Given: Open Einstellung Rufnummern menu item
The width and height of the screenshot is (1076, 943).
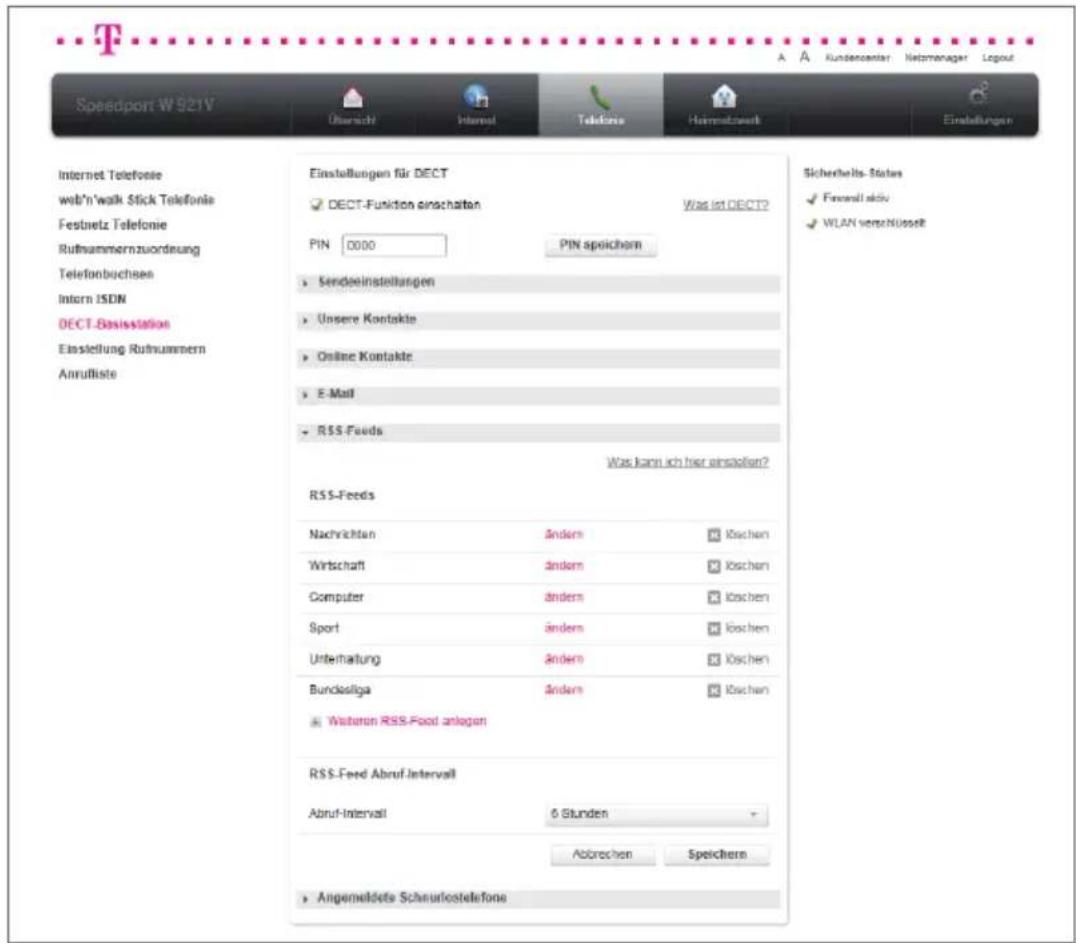Looking at the screenshot, I should (x=132, y=349).
